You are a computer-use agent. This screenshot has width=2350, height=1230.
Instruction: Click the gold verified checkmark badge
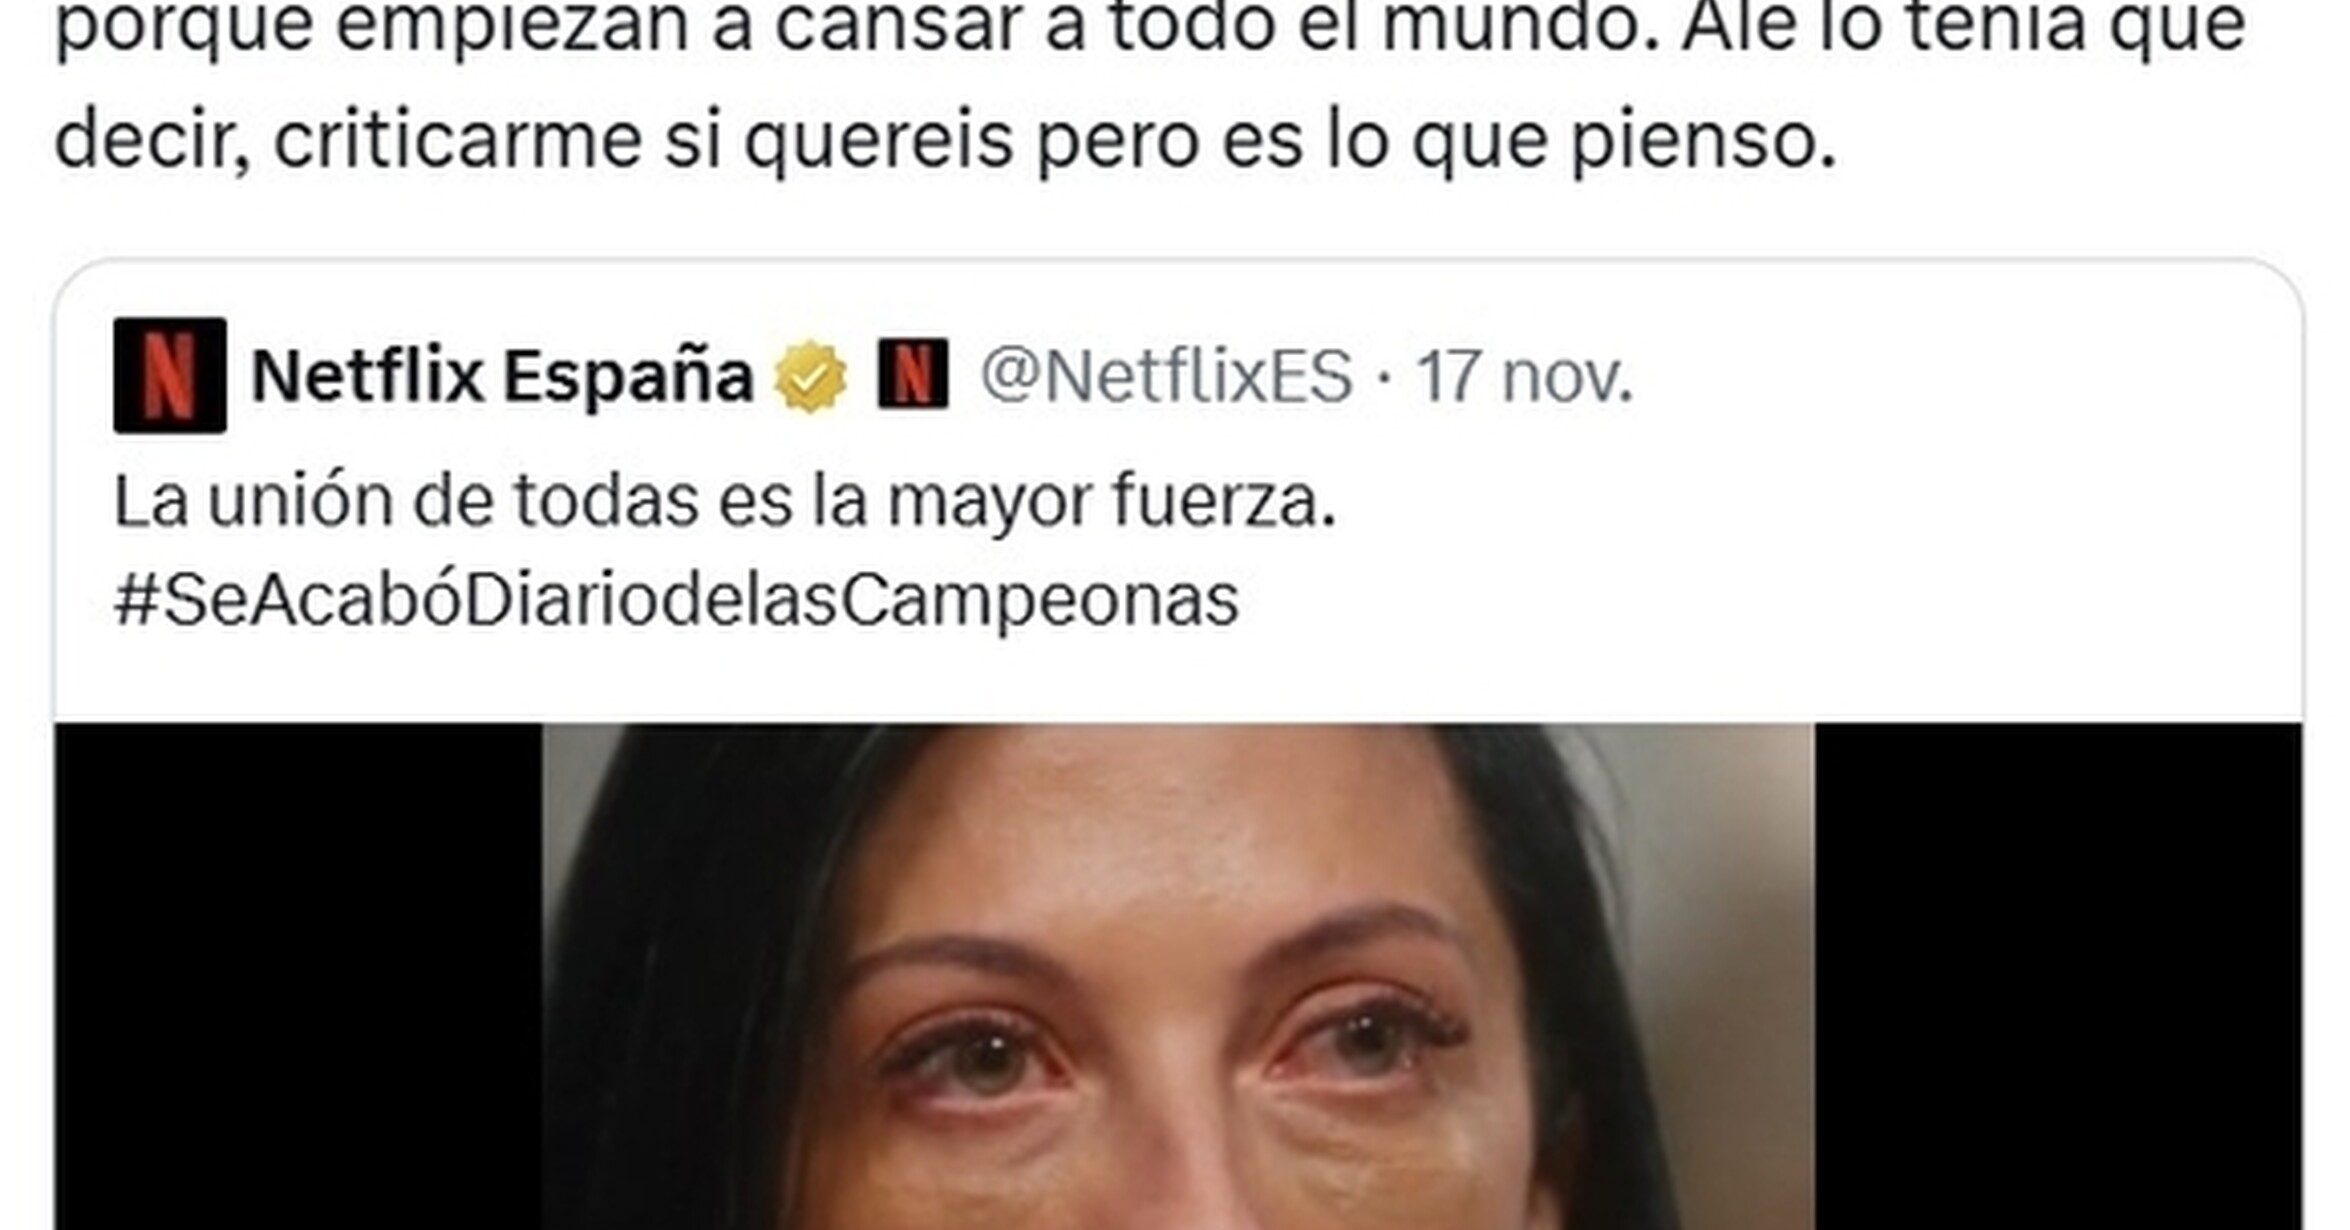810,376
